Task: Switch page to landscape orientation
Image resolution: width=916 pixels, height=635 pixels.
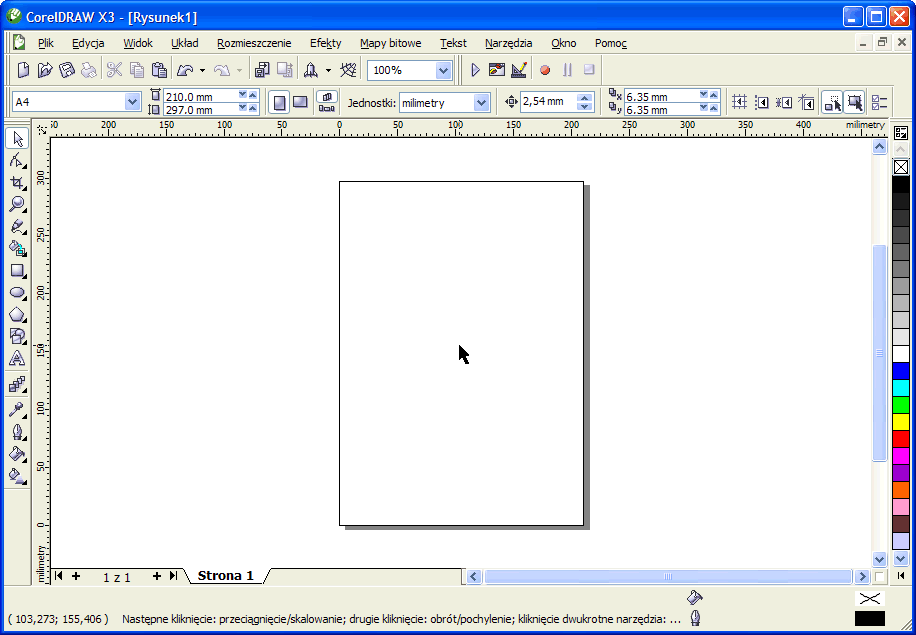Action: pos(300,102)
